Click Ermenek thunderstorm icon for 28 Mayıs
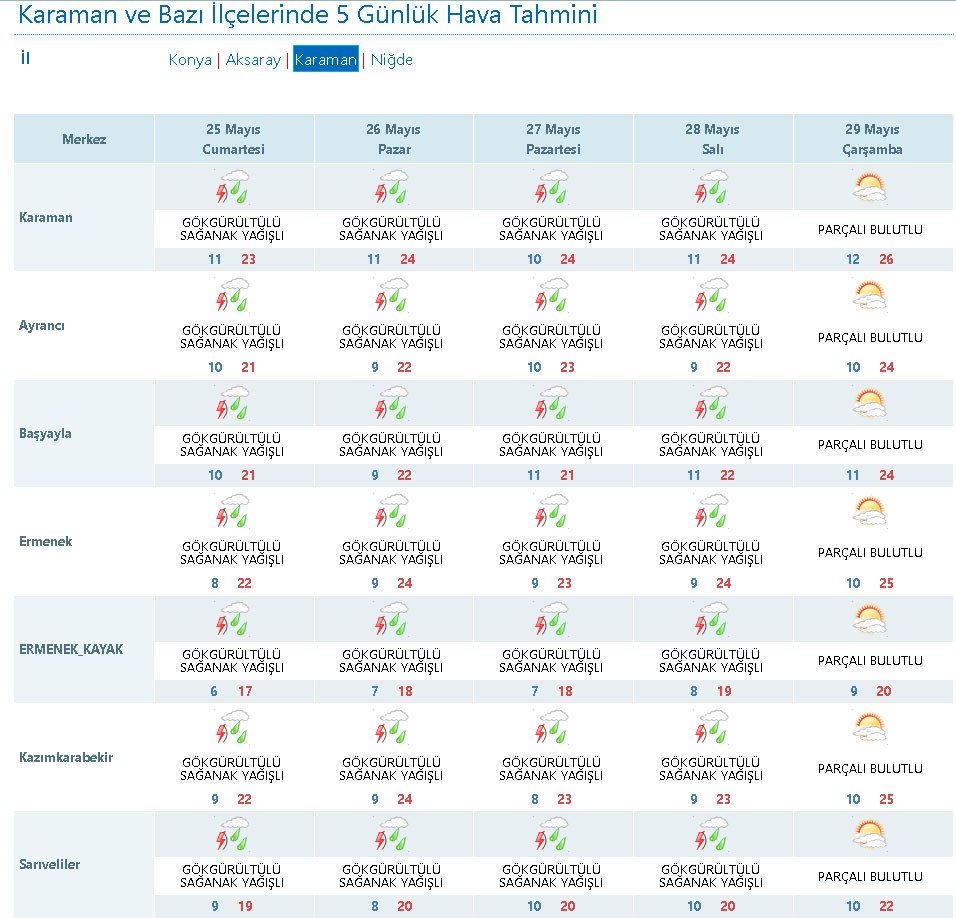This screenshot has width=956, height=918. tap(711, 512)
